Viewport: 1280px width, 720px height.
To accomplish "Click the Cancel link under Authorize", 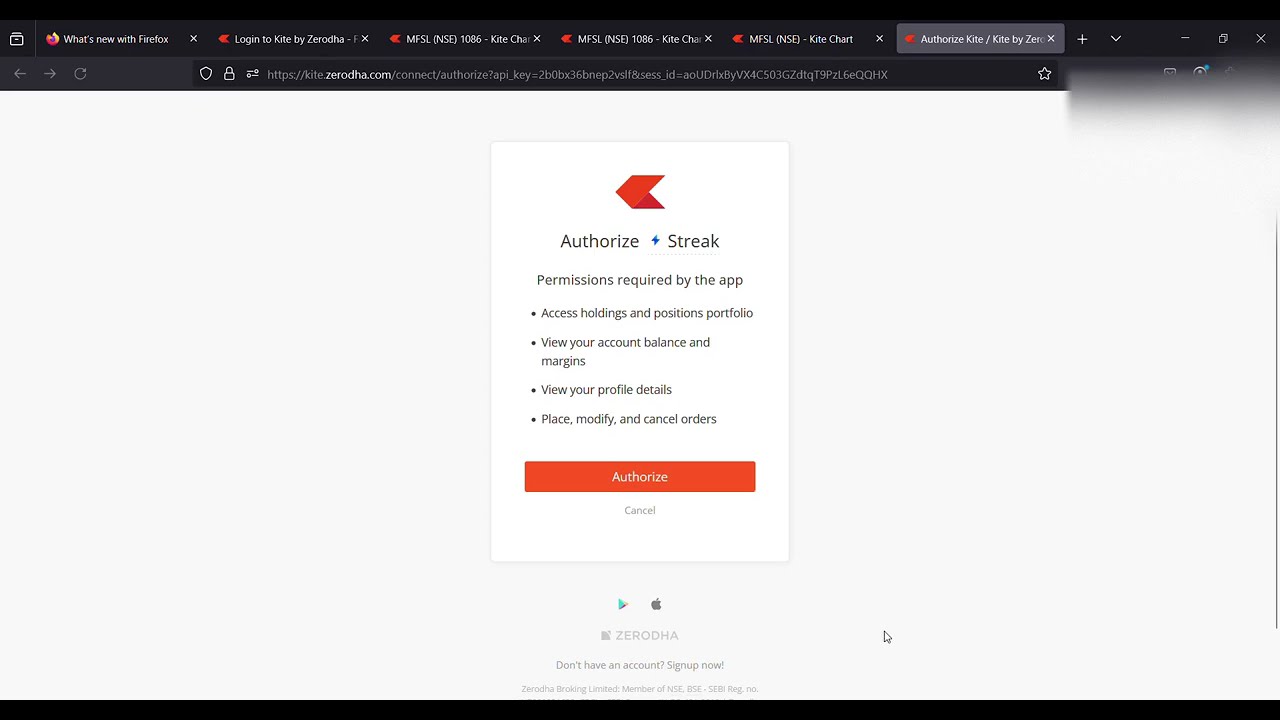I will tap(640, 510).
